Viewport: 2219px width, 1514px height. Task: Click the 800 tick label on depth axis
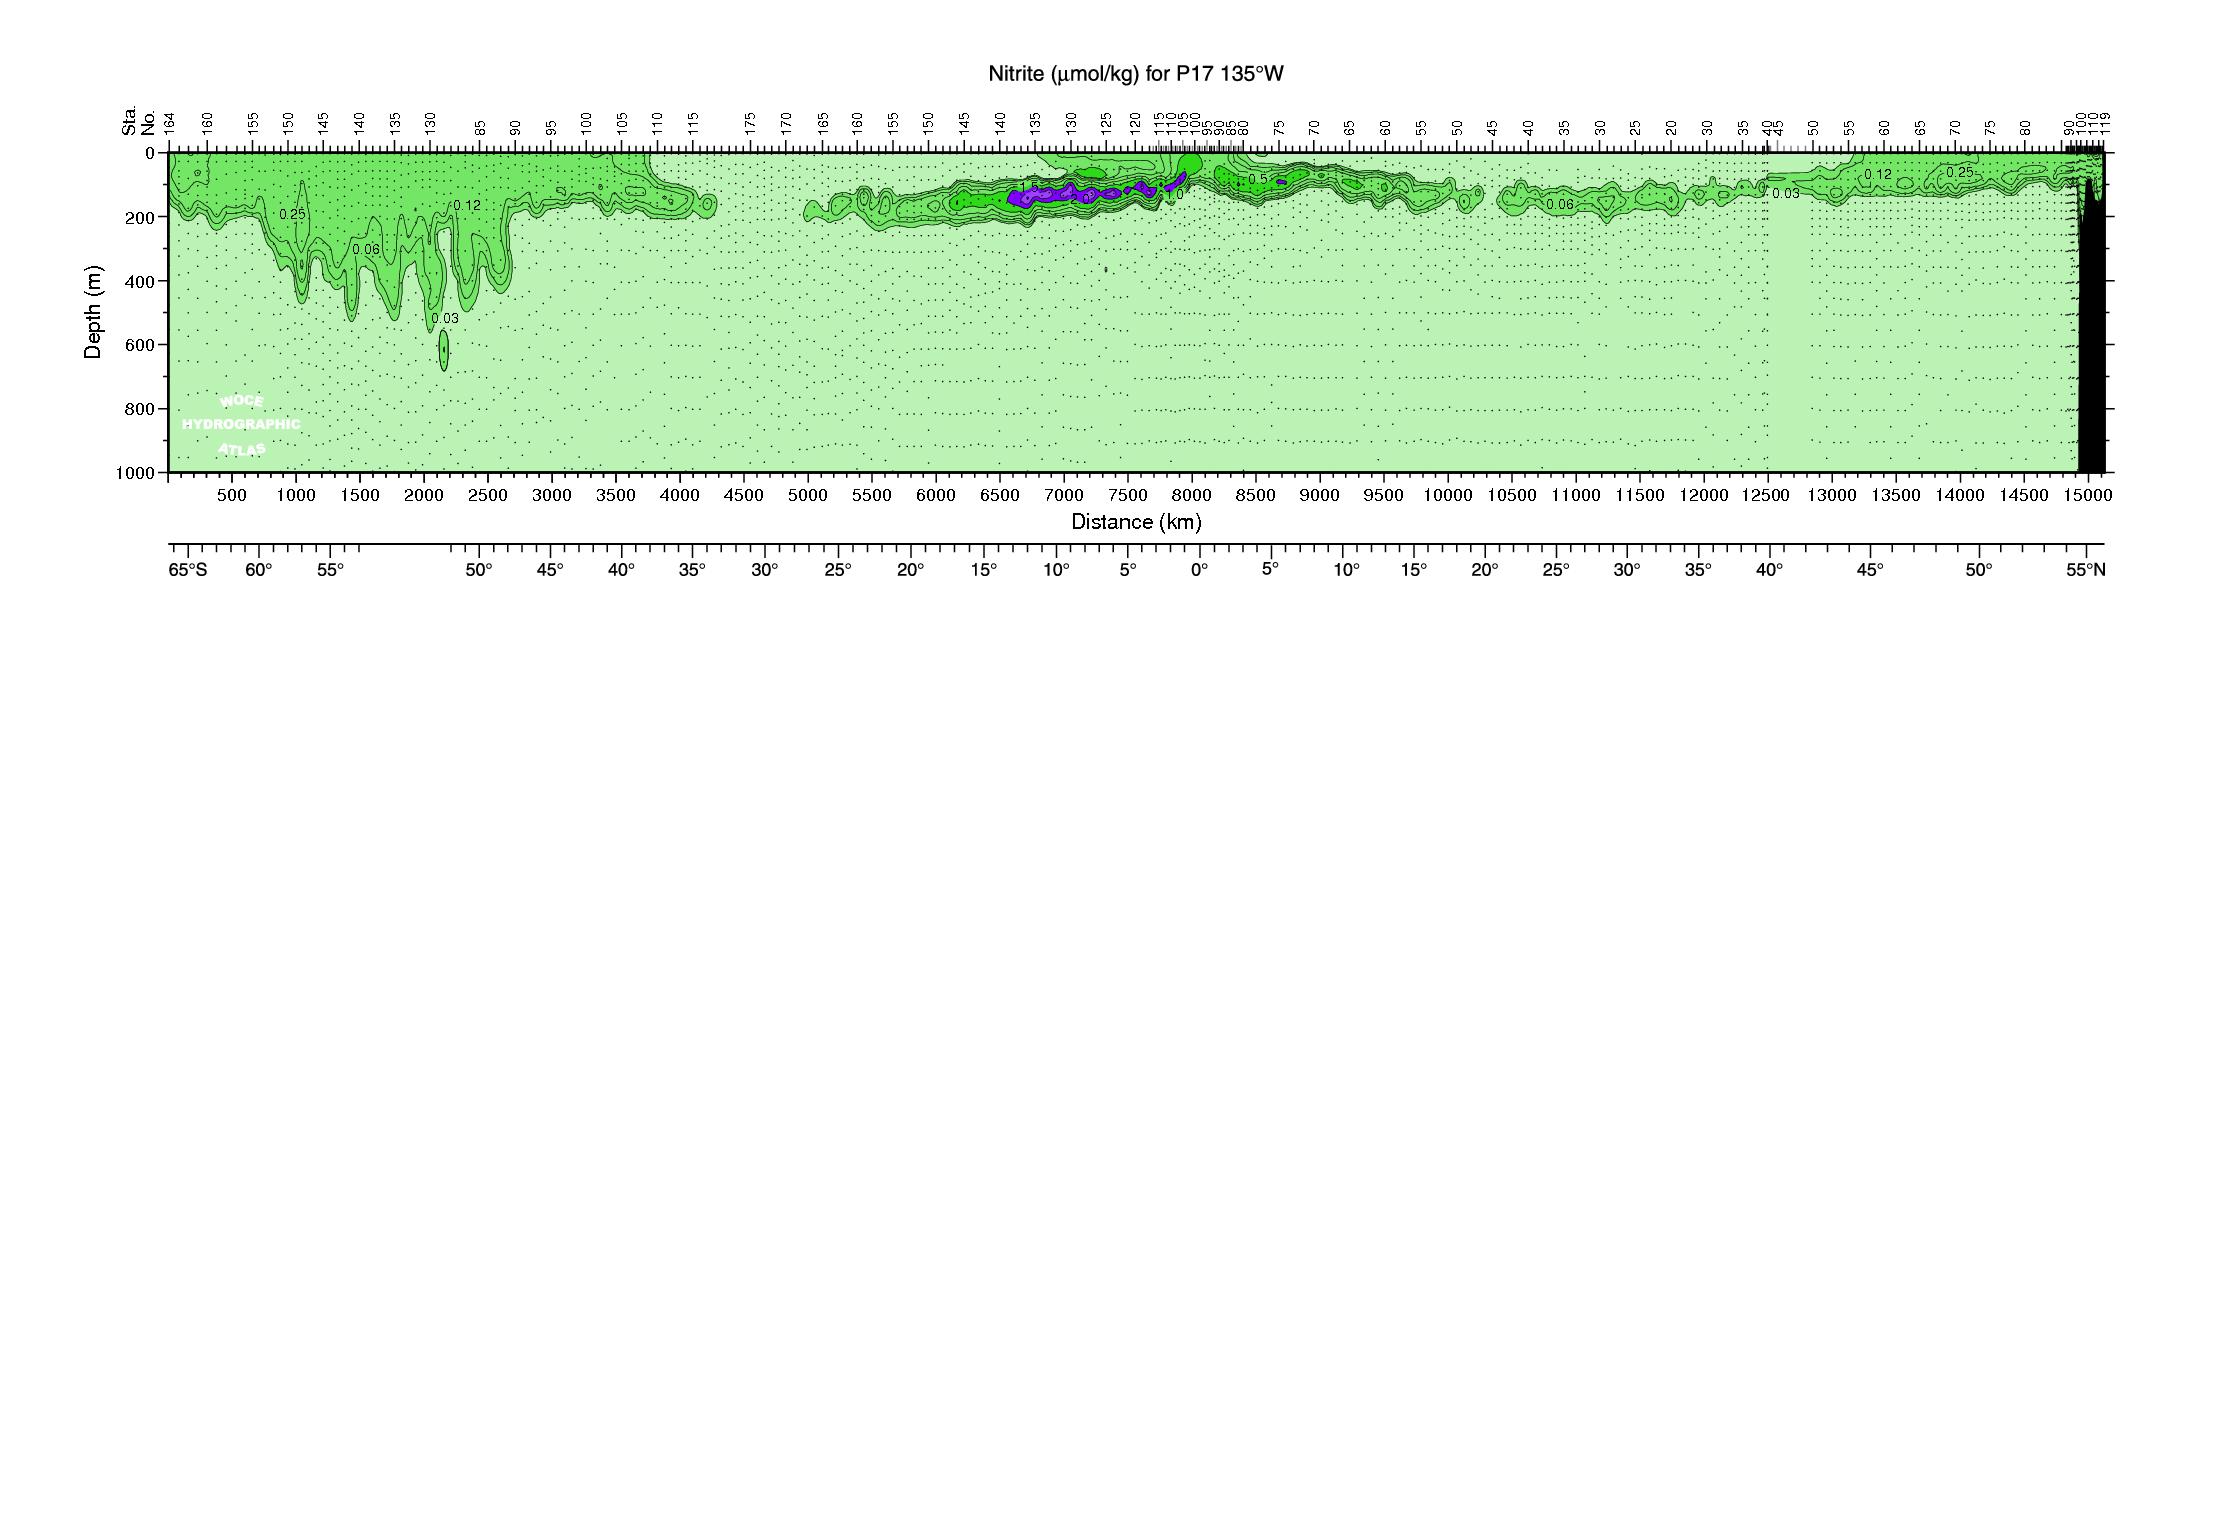141,409
